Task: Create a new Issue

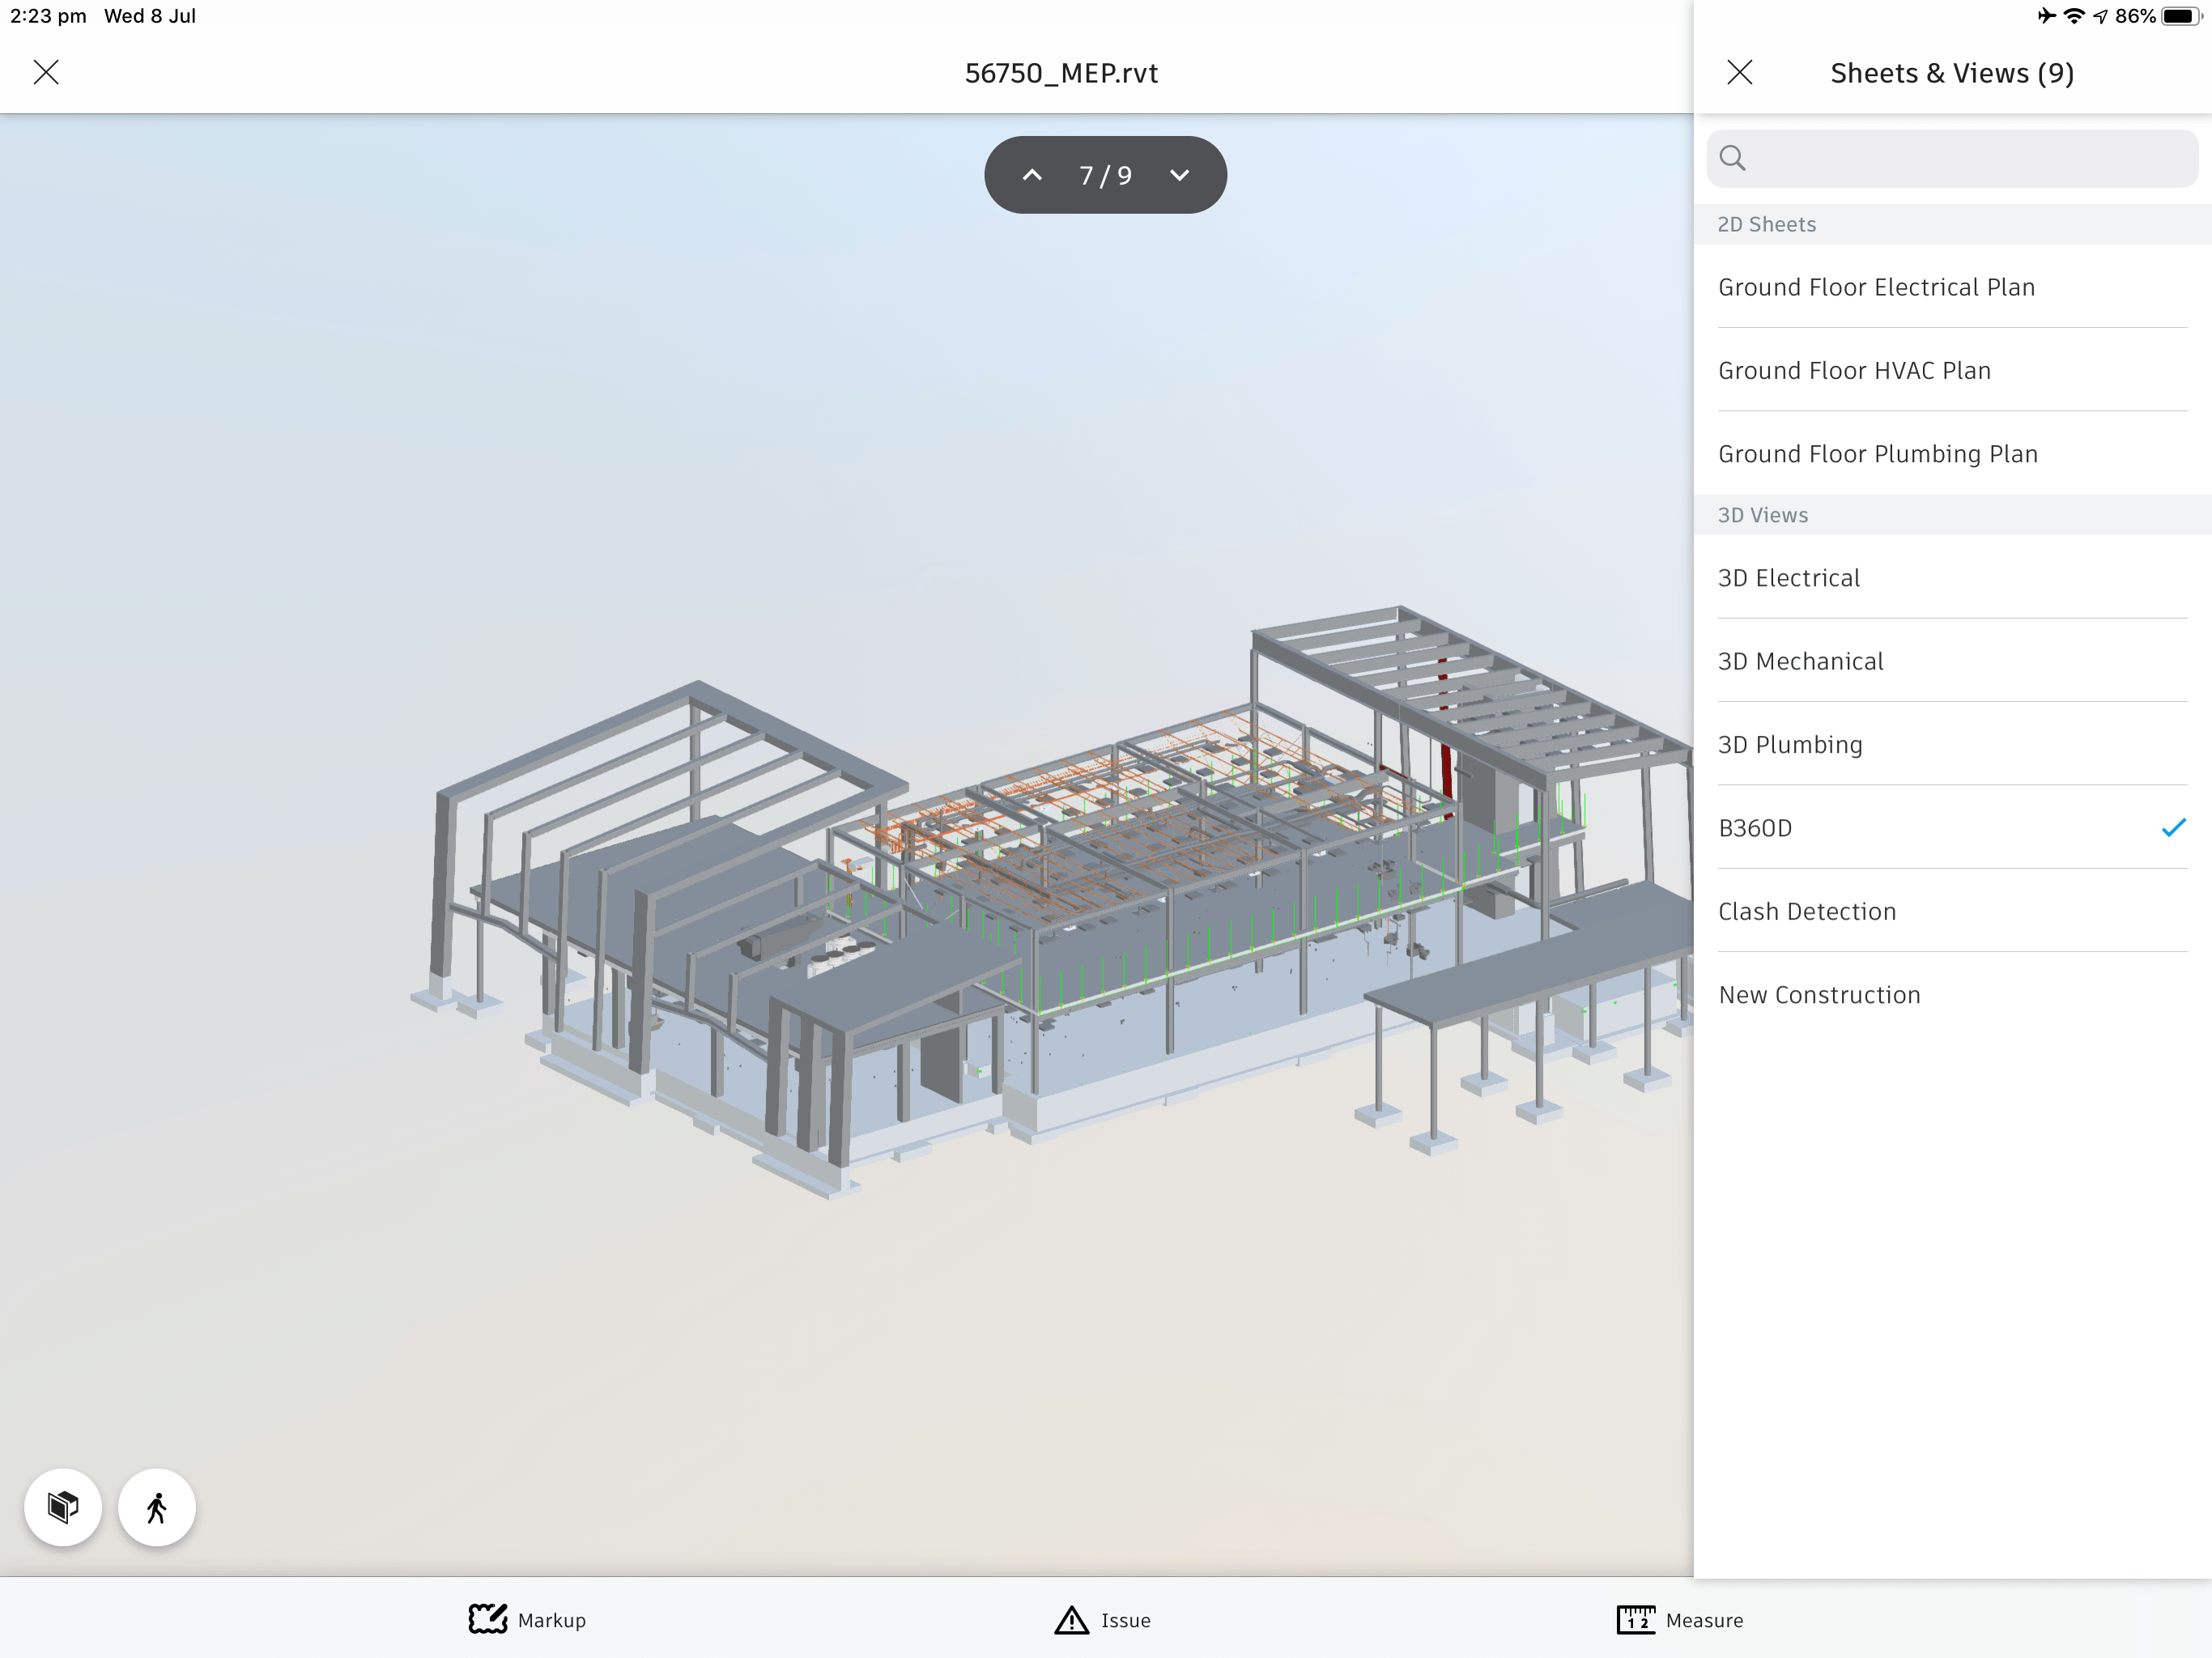Action: (x=1101, y=1620)
